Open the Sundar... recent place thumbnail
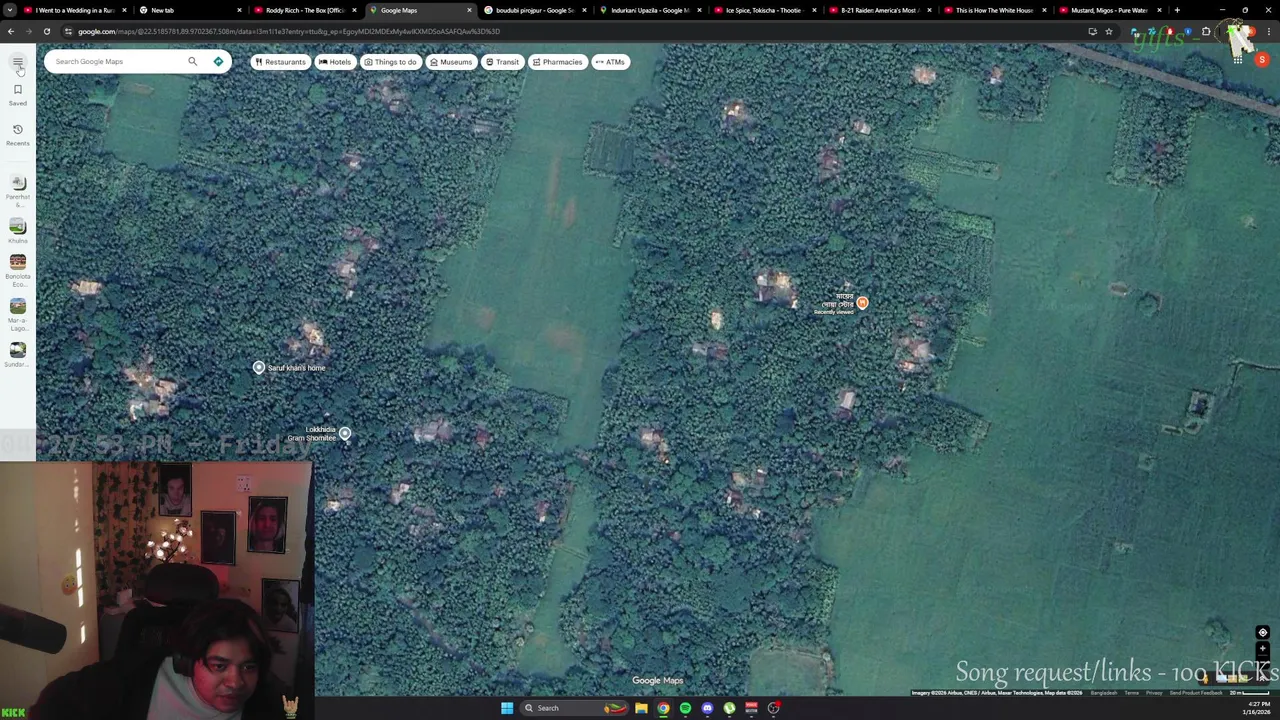Image resolution: width=1280 pixels, height=720 pixels. tap(17, 349)
